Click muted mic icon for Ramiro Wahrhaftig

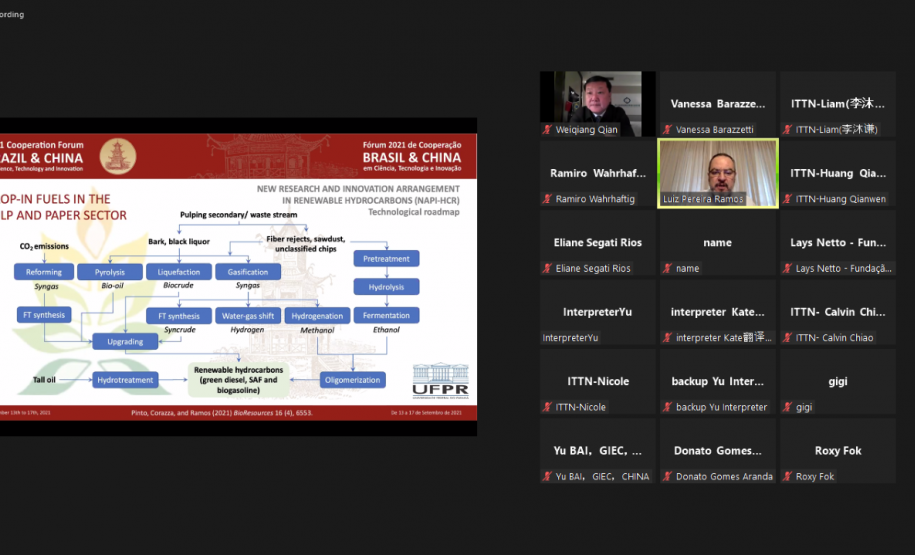pyautogui.click(x=547, y=199)
